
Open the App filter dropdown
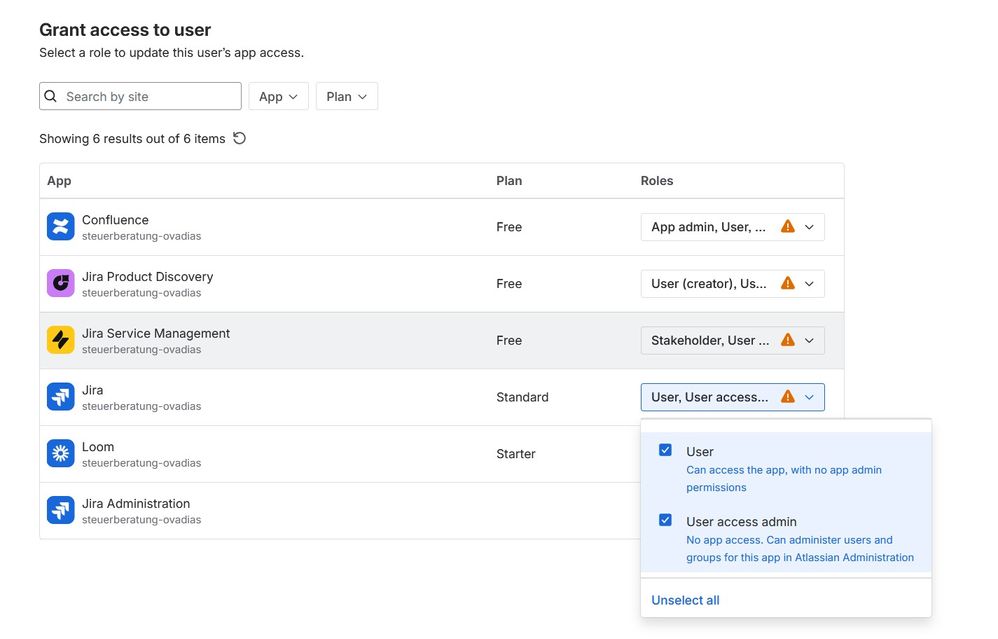[278, 96]
